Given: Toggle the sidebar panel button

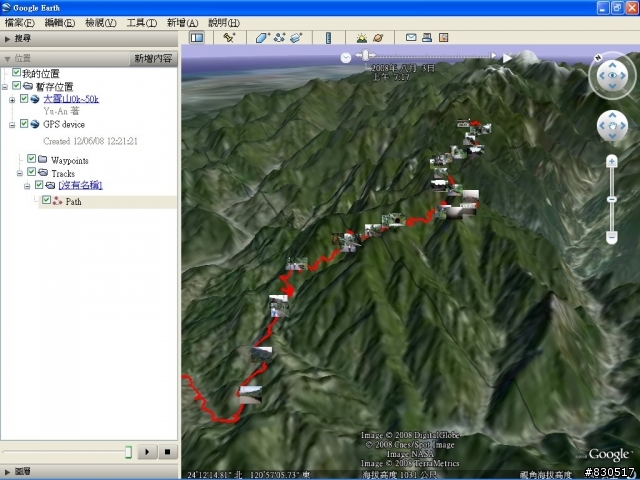Looking at the screenshot, I should pos(197,38).
